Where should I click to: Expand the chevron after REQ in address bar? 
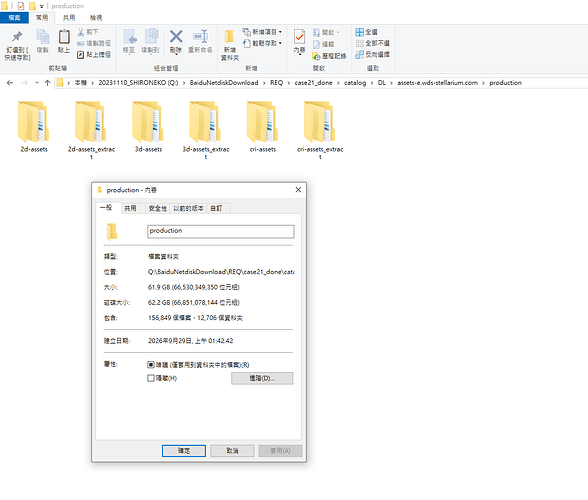pyautogui.click(x=289, y=83)
